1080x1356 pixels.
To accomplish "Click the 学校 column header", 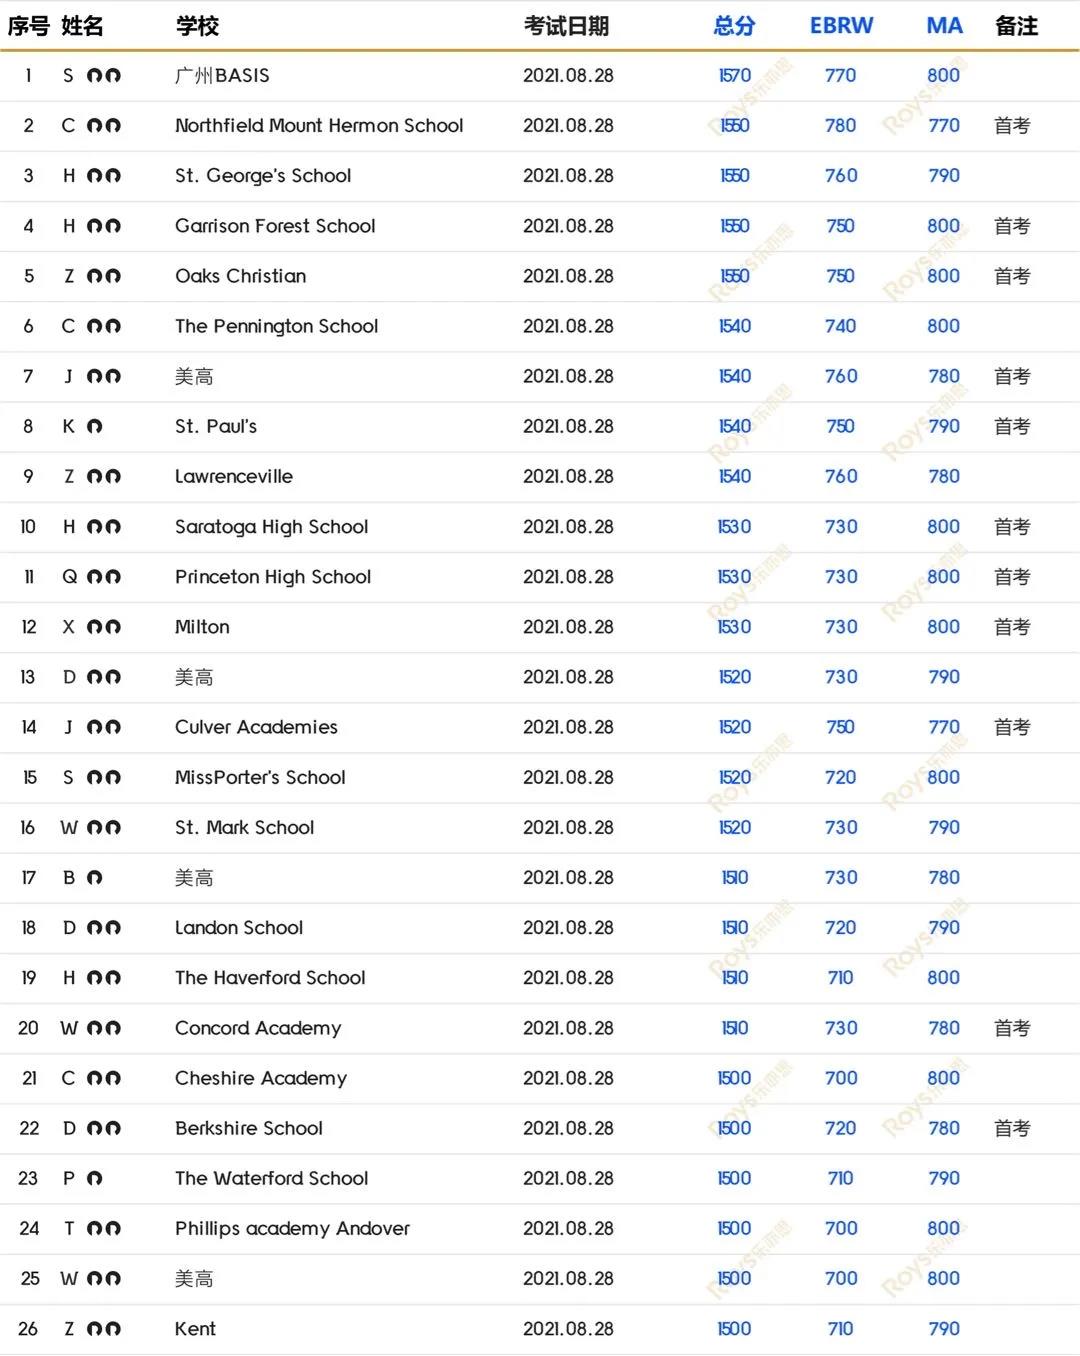I will 197,26.
